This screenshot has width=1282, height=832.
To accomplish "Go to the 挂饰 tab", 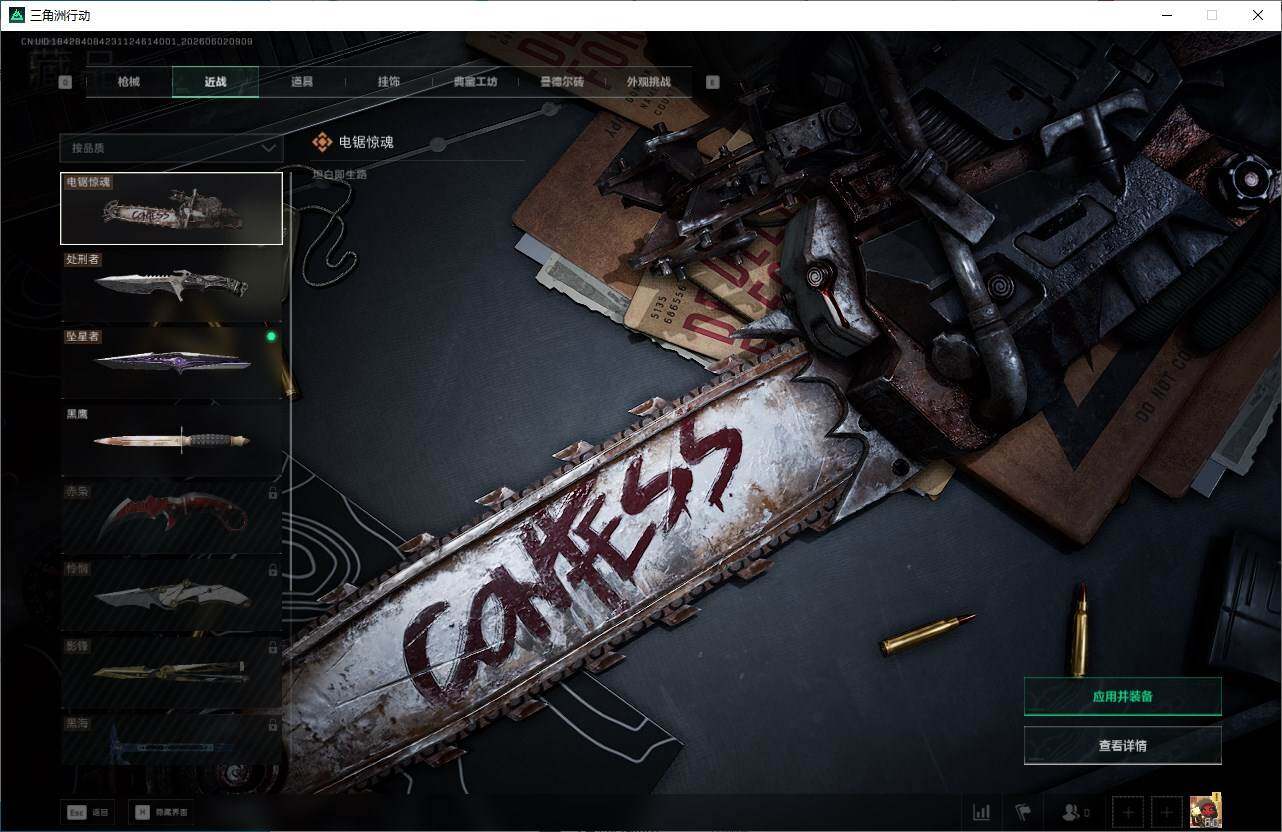I will point(389,82).
